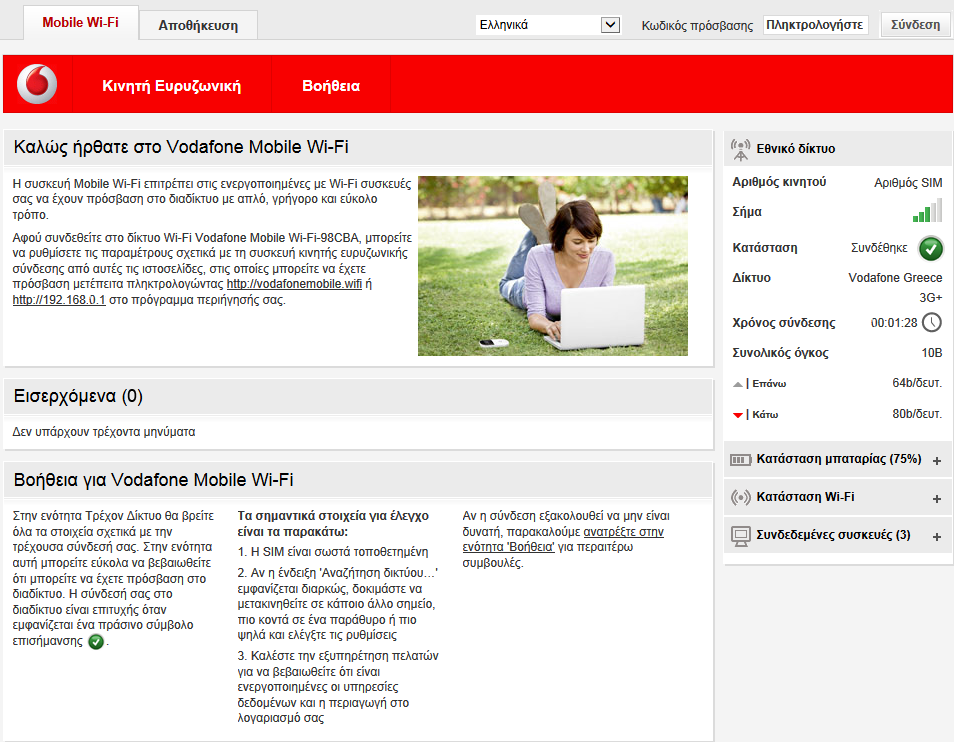The width and height of the screenshot is (954, 742).
Task: Click the Συνδεδεμένες συσκευές (3) label
Action: click(833, 535)
